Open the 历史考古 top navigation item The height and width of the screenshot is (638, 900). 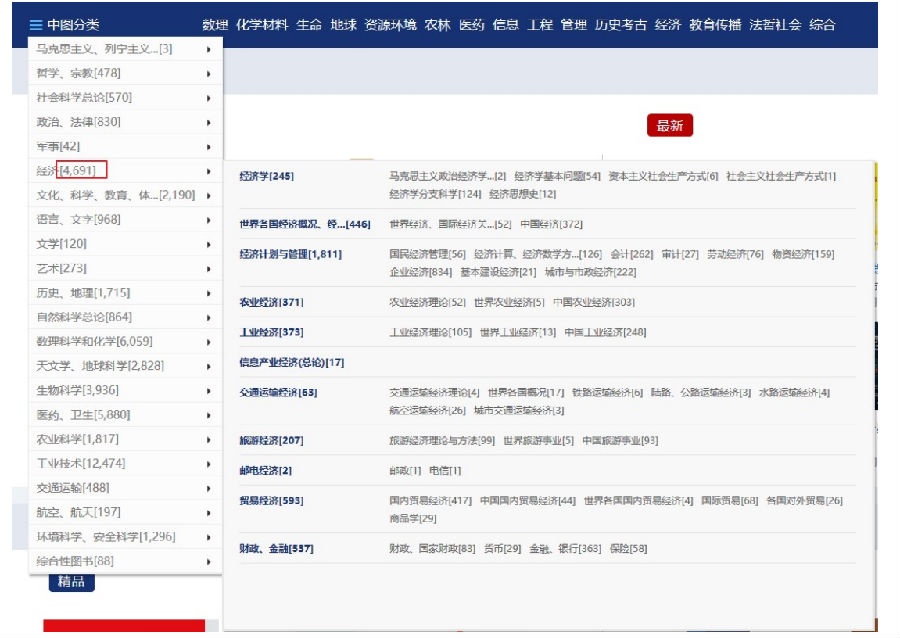point(620,25)
